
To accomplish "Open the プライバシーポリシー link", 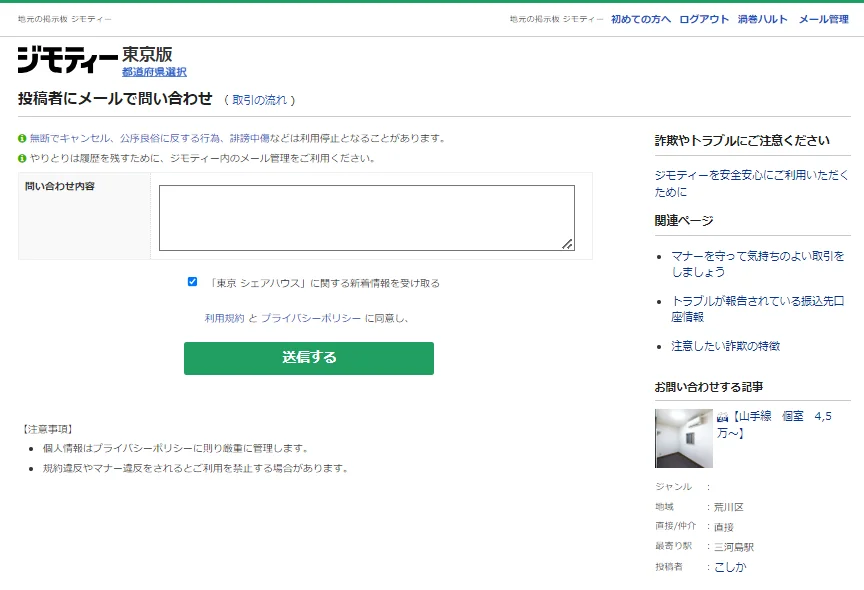I will tap(311, 318).
